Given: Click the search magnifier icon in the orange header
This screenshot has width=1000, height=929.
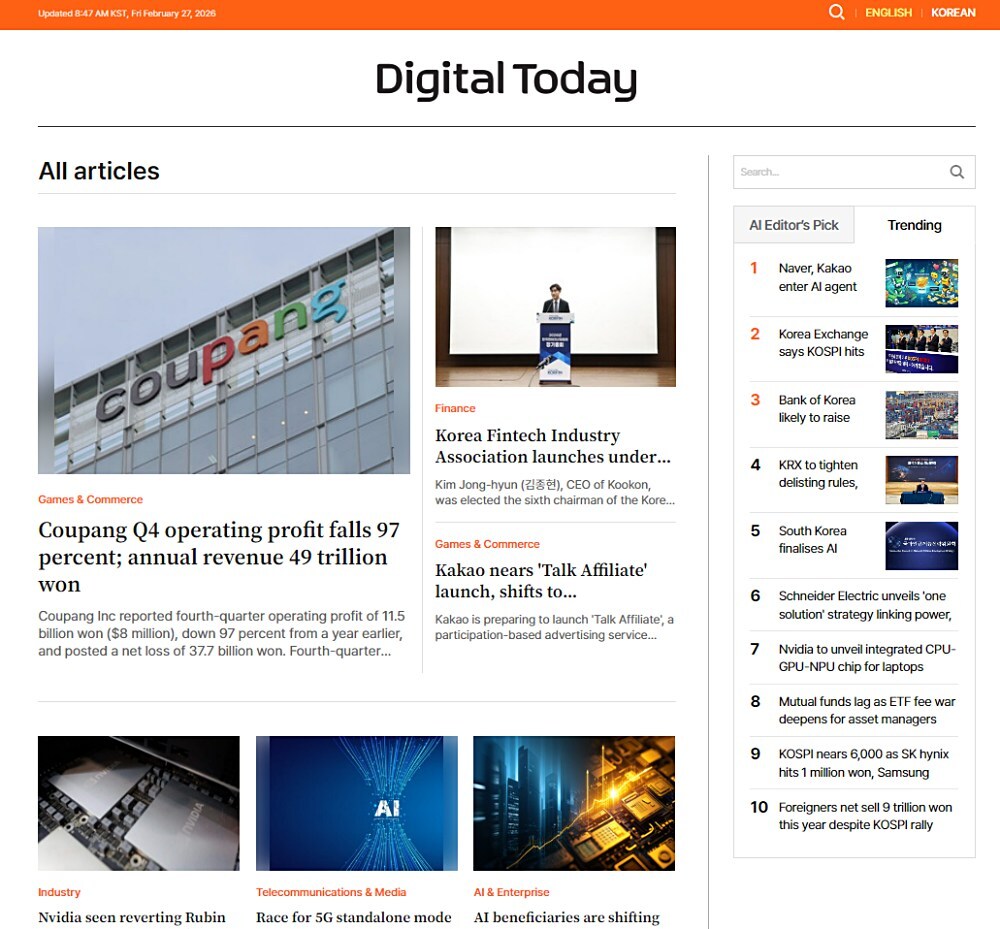Looking at the screenshot, I should click(x=836, y=12).
